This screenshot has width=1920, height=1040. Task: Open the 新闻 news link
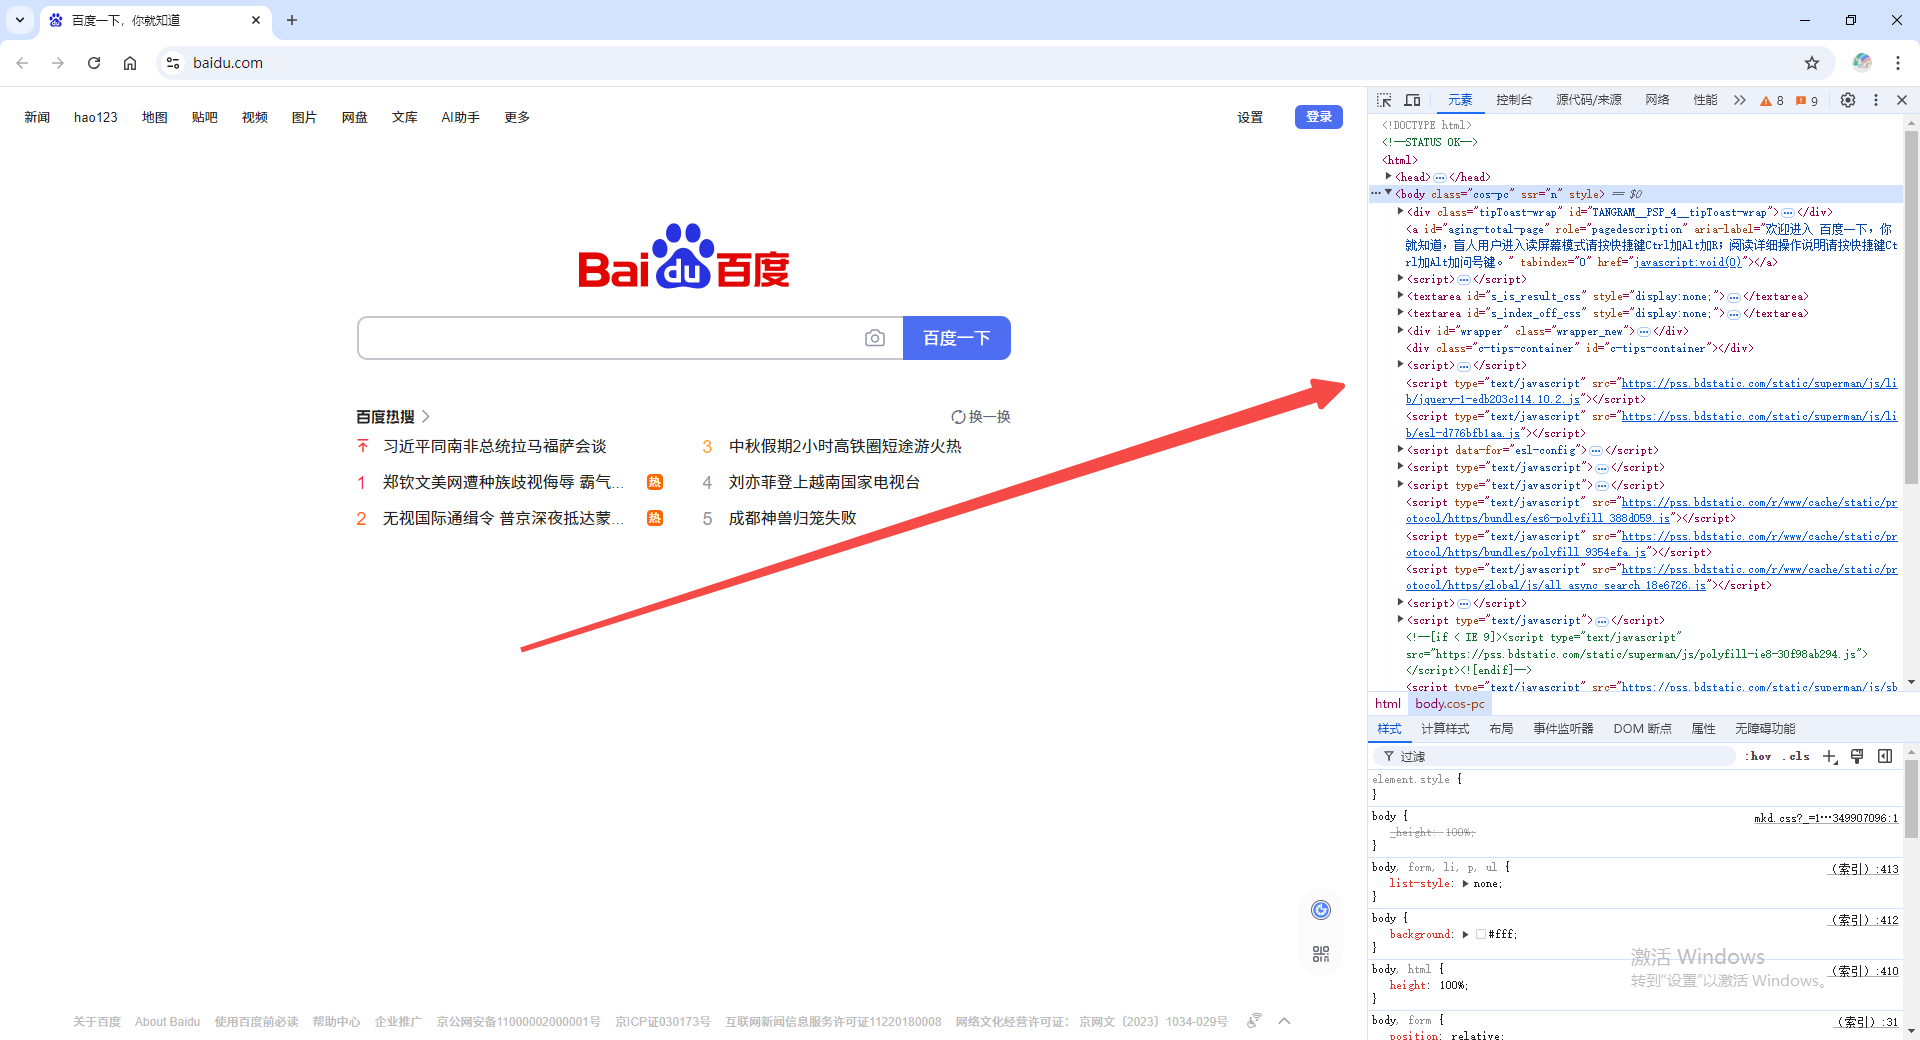coord(37,117)
